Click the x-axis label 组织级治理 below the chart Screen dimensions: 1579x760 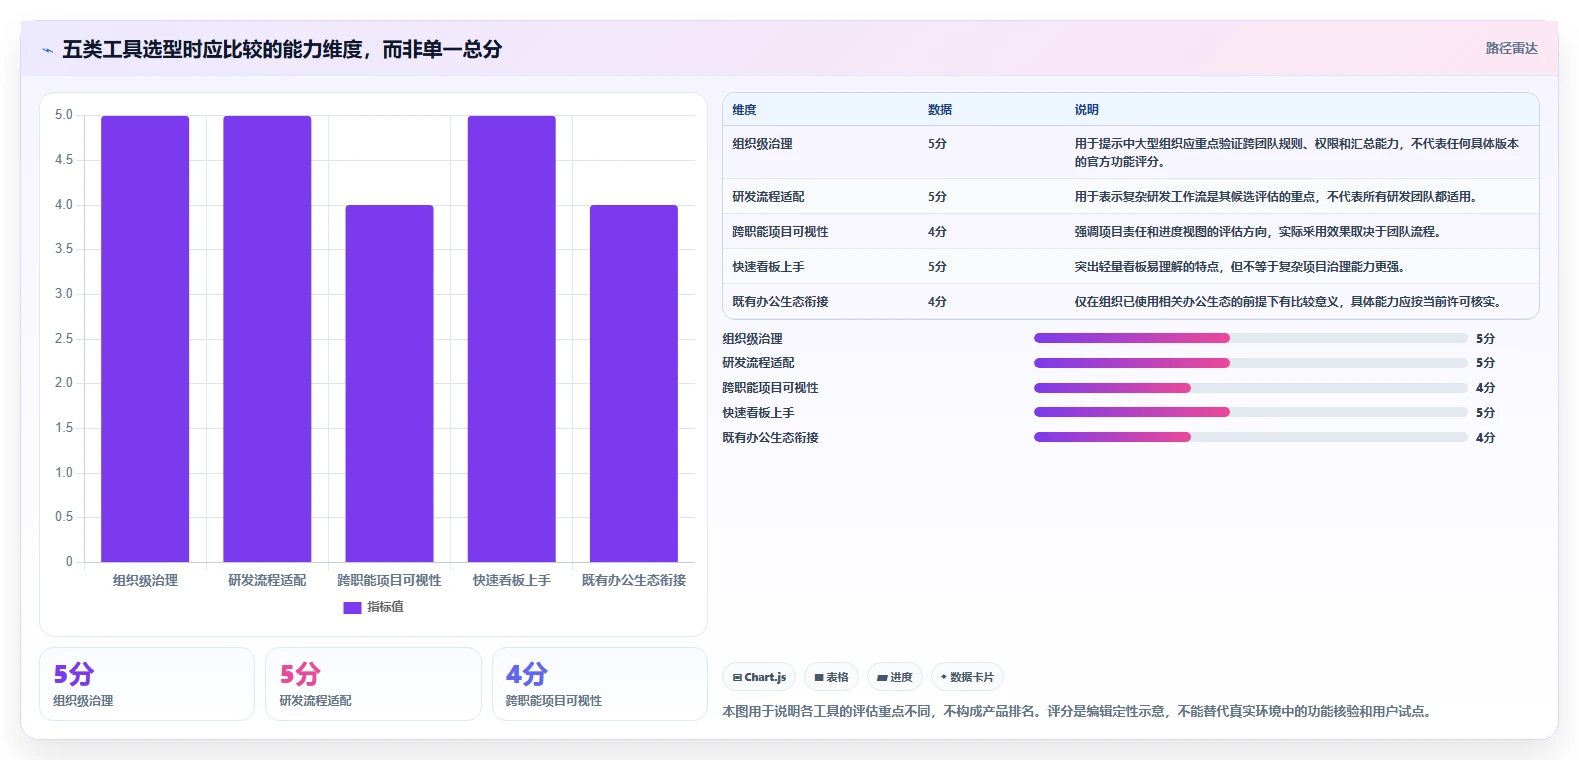[145, 580]
